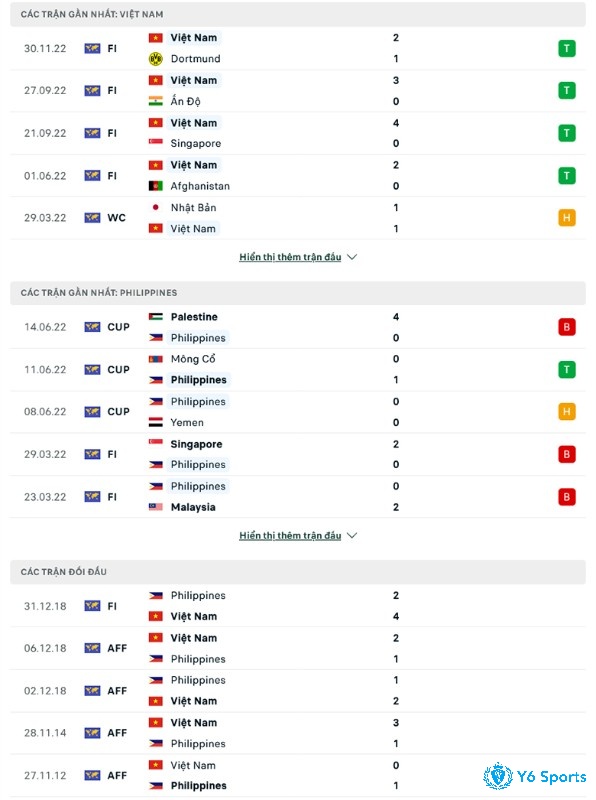Screen dimensions: 596x800
Task: Click the Afghanistan flag icon
Action: pyautogui.click(x=156, y=186)
